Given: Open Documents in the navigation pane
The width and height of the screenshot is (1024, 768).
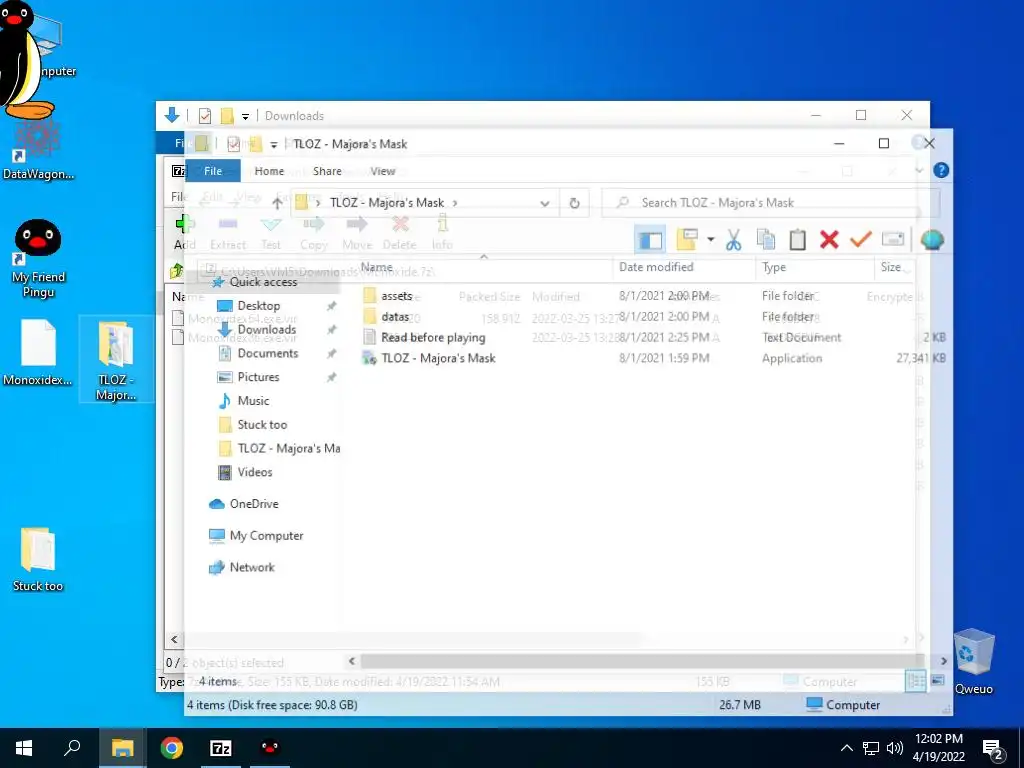Looking at the screenshot, I should [268, 353].
